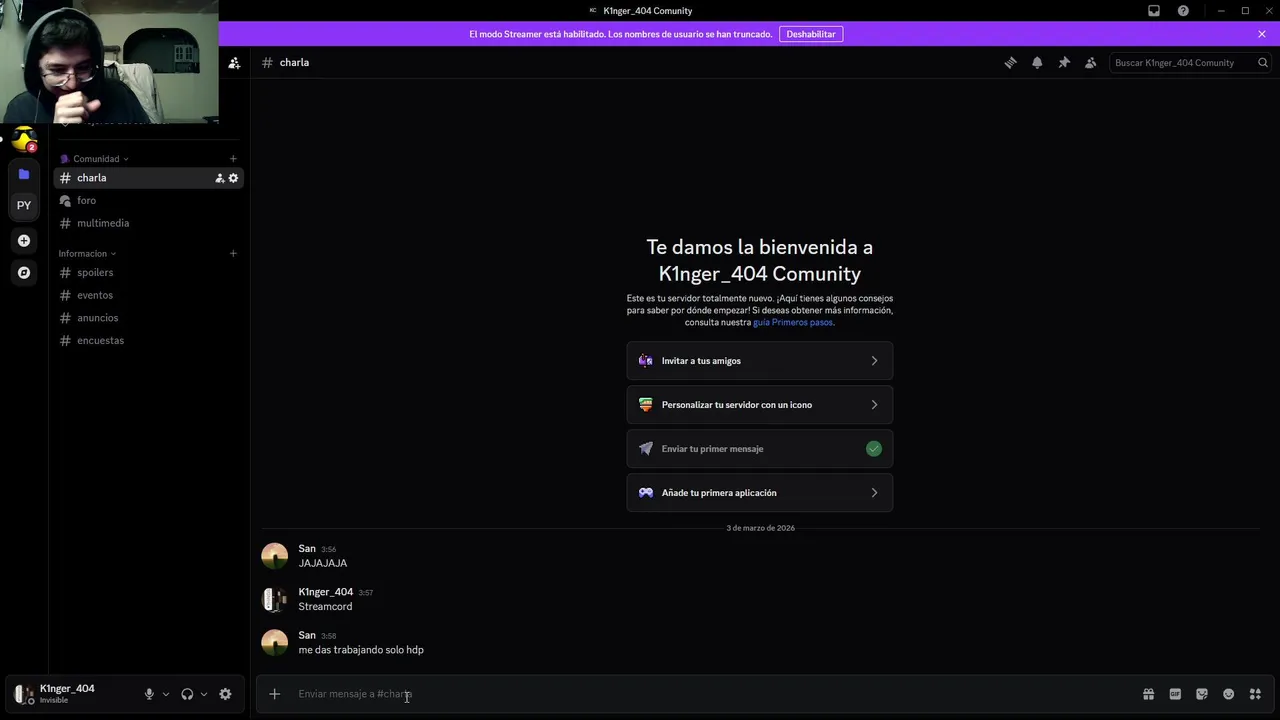Click K1nger_404's avatar in chat
1280x720 pixels.
click(274, 599)
